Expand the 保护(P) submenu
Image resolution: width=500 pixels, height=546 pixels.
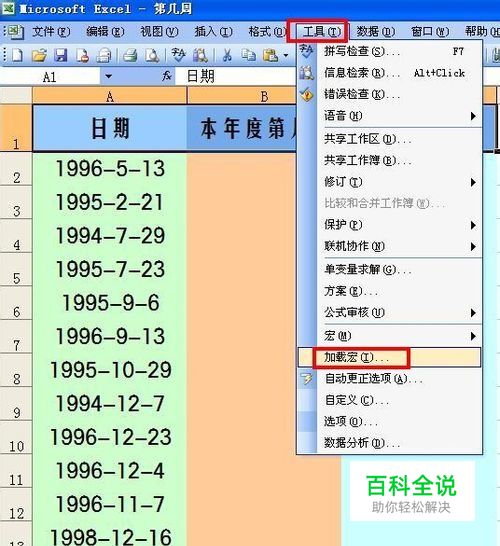pos(473,225)
